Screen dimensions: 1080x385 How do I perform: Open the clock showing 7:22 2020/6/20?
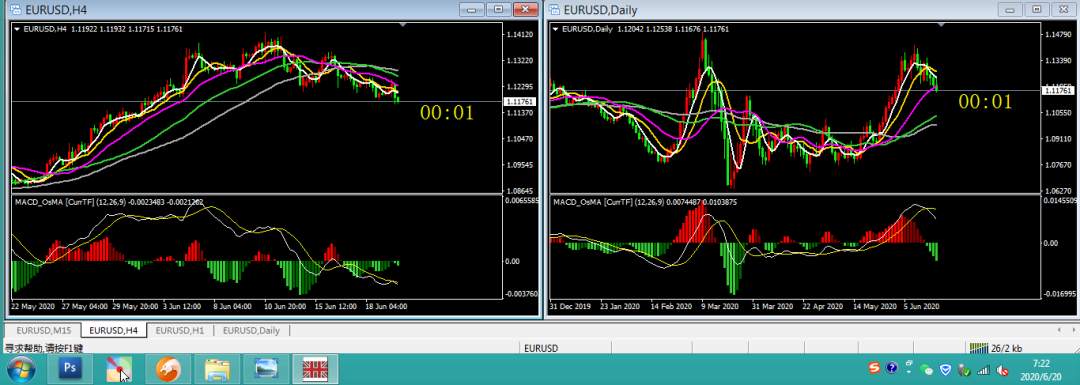[1041, 370]
